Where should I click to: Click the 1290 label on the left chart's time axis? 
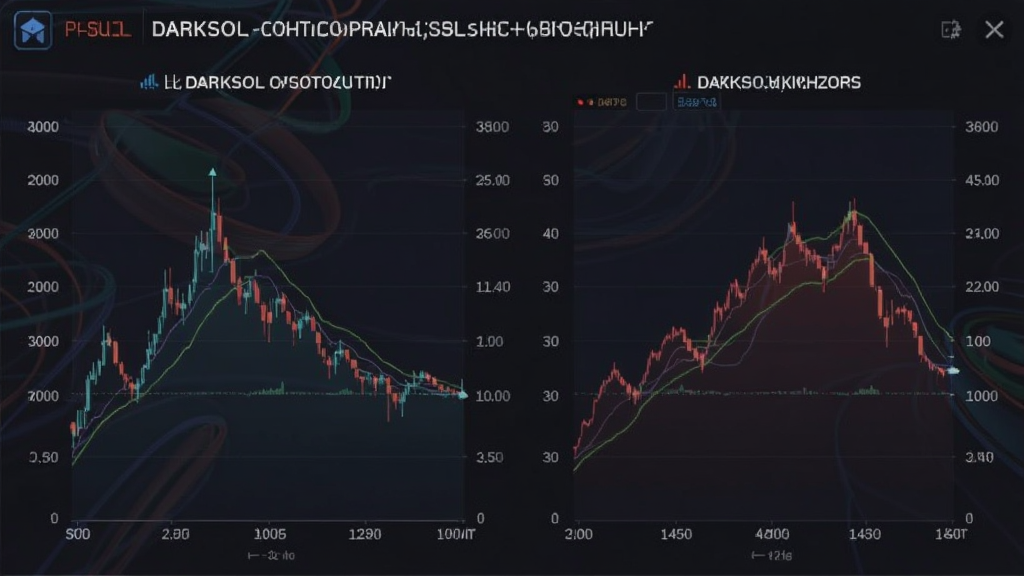364,534
